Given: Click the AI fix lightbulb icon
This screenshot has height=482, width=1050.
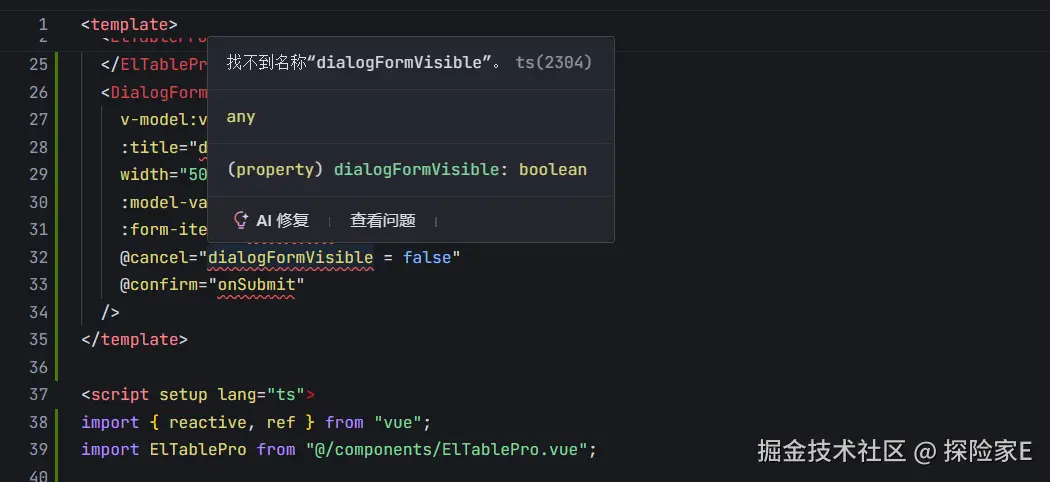Looking at the screenshot, I should click(x=240, y=221).
